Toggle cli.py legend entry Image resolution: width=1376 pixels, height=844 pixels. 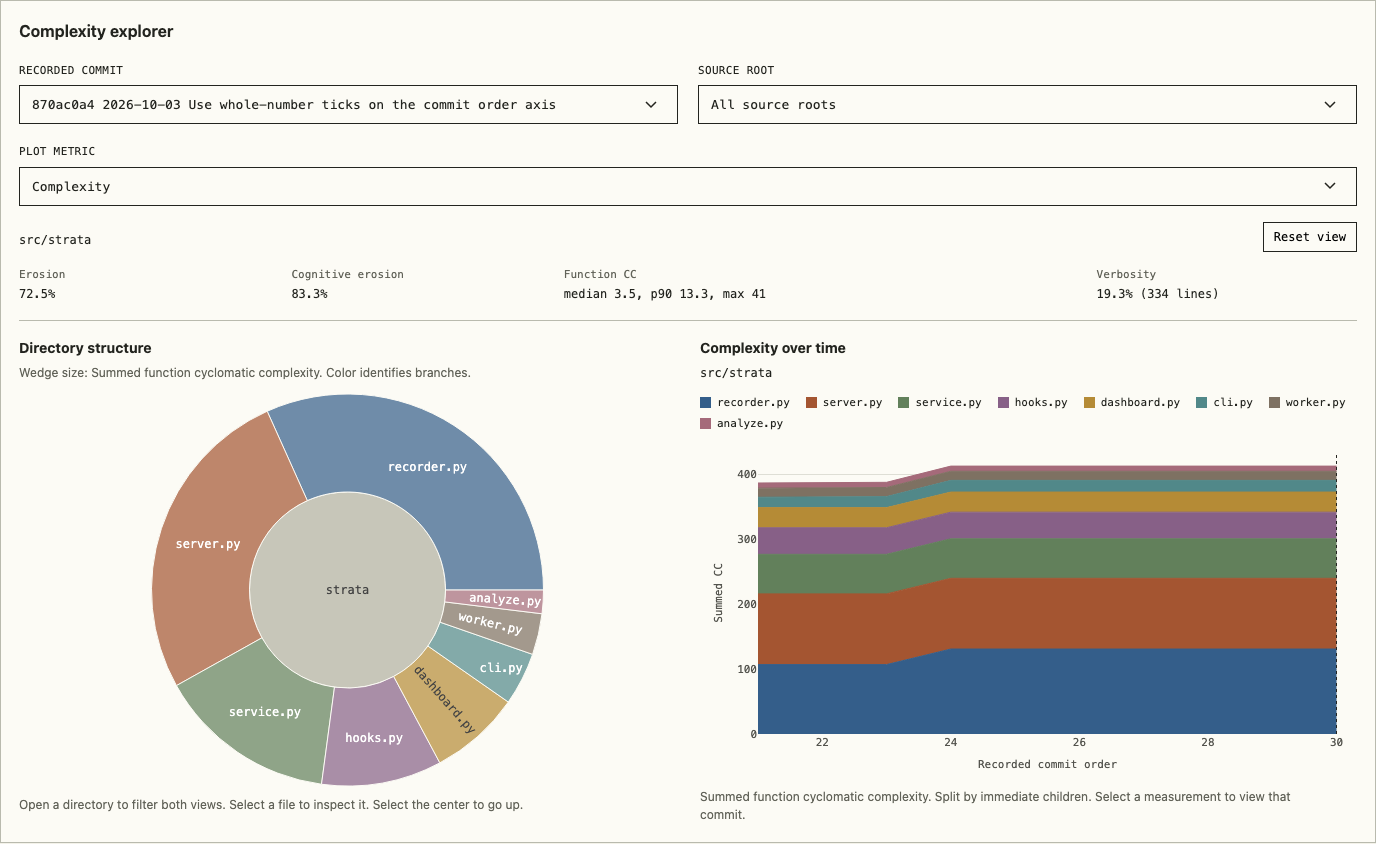click(1224, 402)
